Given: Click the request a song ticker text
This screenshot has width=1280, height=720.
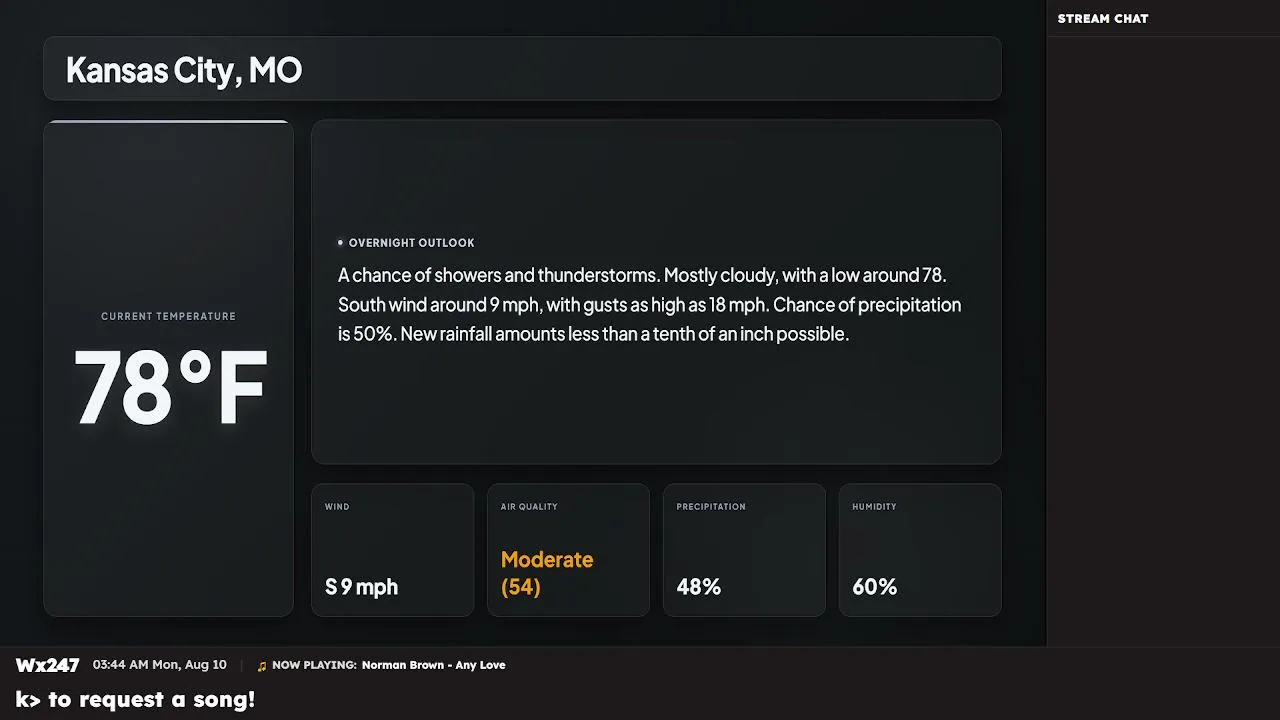Looking at the screenshot, I should [136, 700].
